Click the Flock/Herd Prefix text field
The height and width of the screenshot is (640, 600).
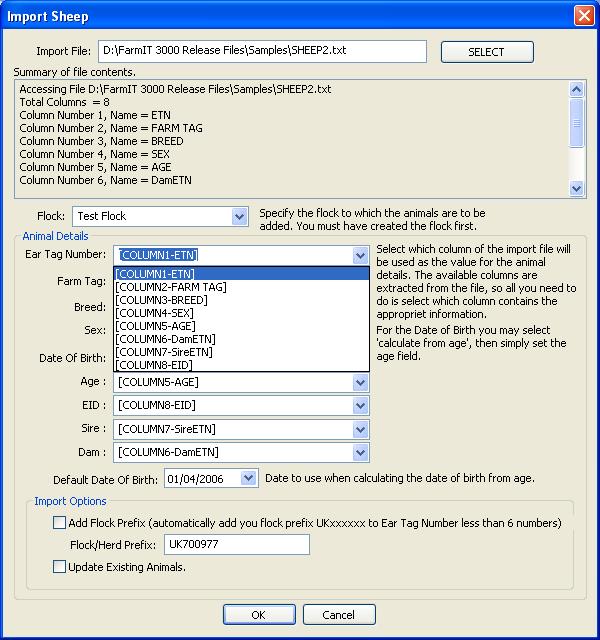(x=237, y=545)
